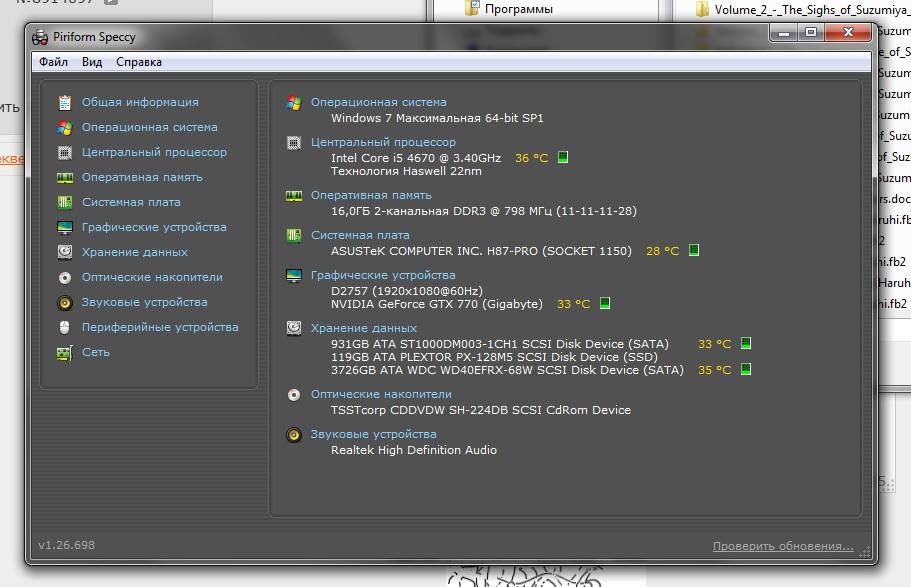This screenshot has height=587, width=911.
Task: Open Графические устройства heading link in summary
Action: 383,275
